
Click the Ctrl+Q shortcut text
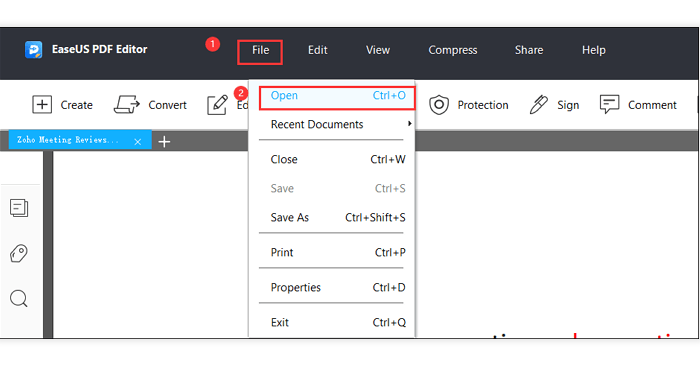pos(389,322)
